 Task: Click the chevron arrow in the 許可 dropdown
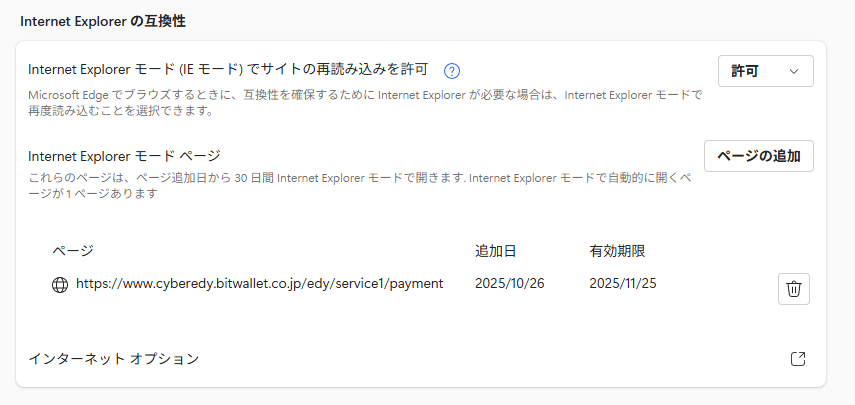coord(794,72)
